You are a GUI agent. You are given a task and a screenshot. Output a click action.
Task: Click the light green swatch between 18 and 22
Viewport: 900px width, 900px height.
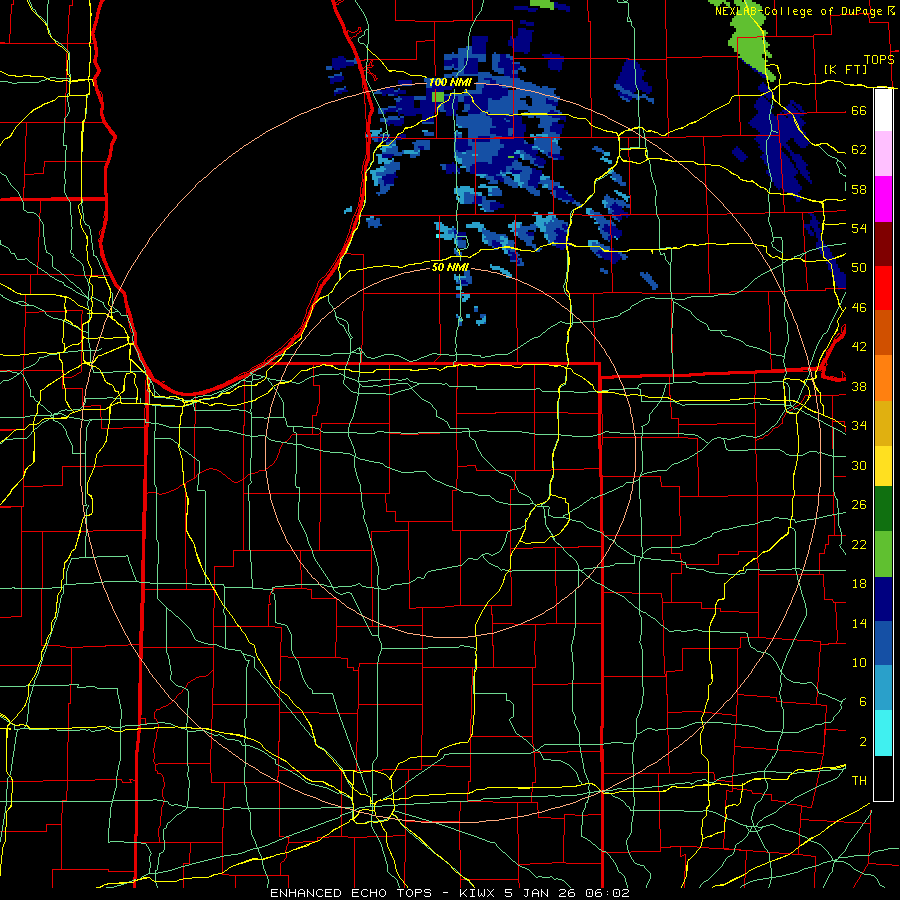coord(883,554)
